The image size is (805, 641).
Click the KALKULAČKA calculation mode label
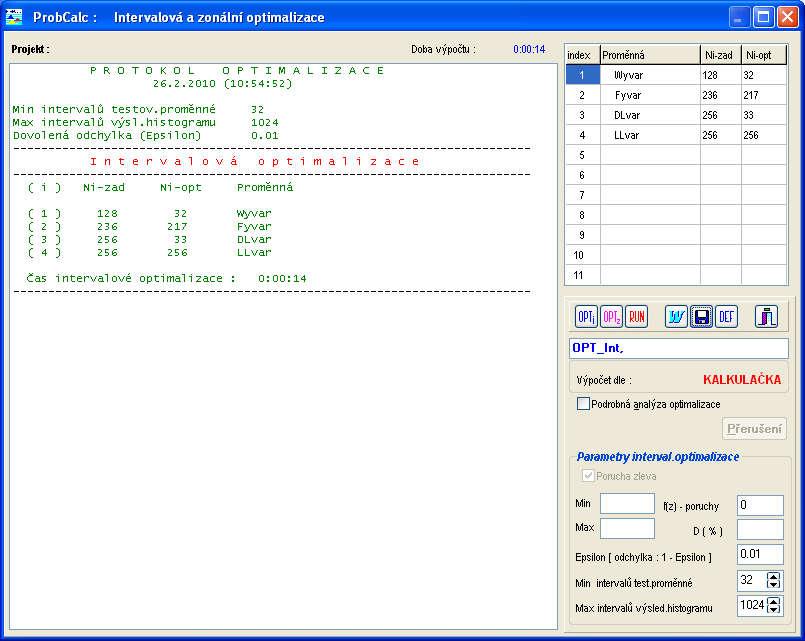pyautogui.click(x=742, y=380)
